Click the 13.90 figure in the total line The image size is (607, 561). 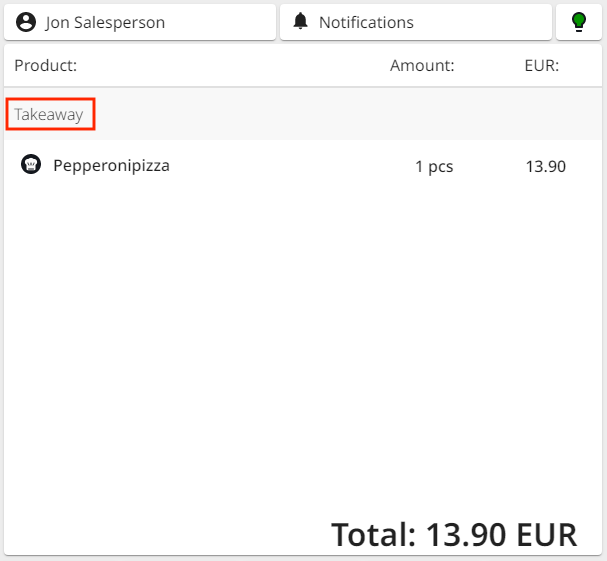[467, 535]
